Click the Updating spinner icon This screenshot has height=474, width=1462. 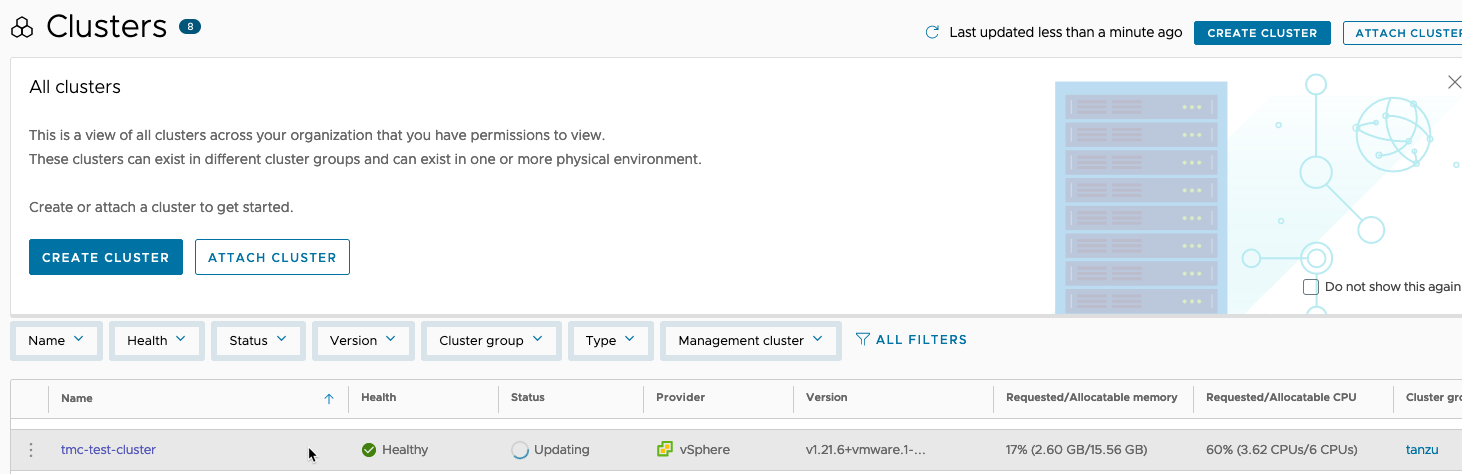pyautogui.click(x=519, y=450)
